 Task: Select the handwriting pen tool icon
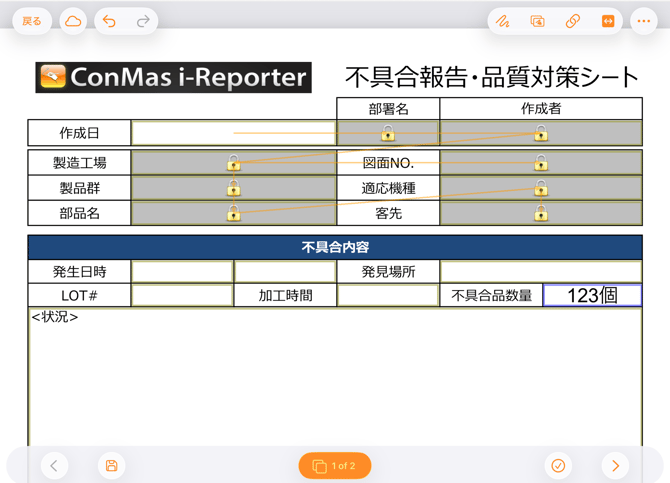503,21
